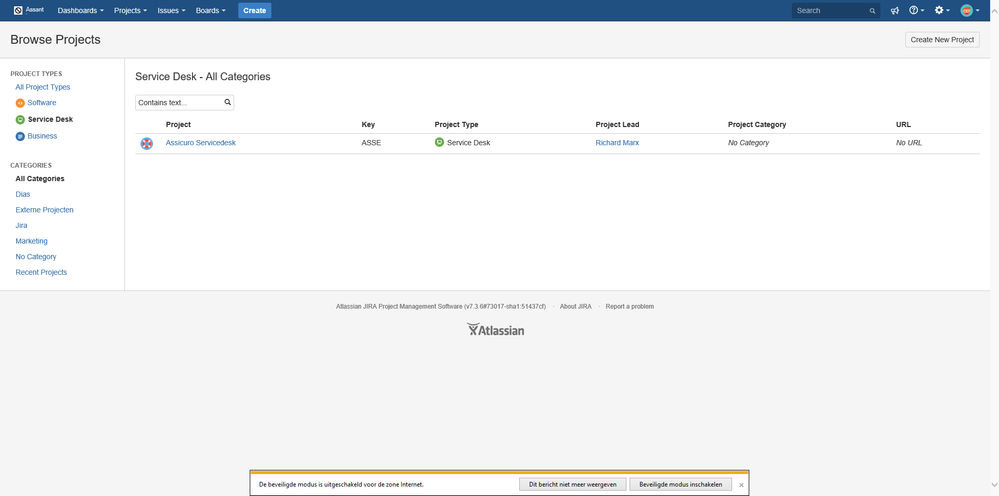Expand the Projects menu

[130, 11]
